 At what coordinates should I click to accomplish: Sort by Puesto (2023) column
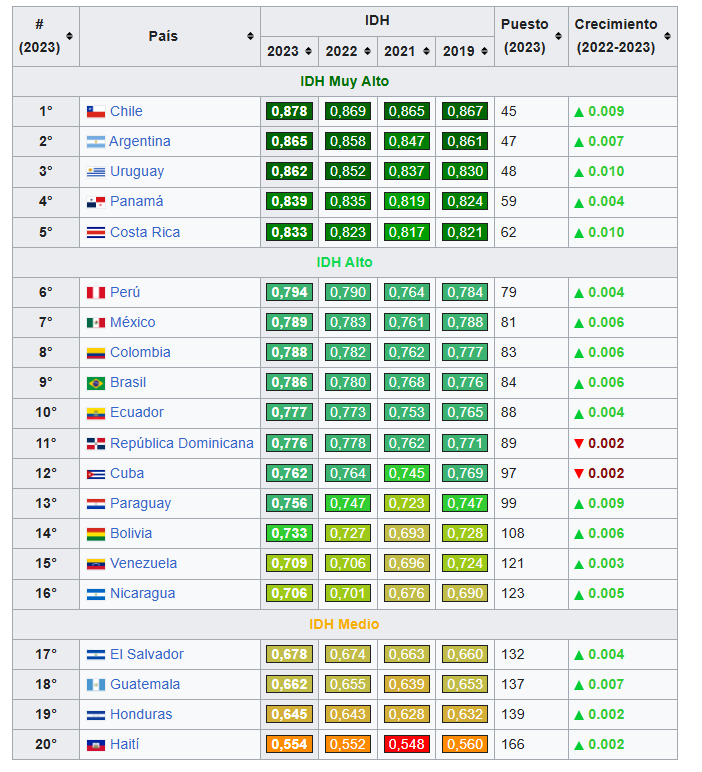(558, 36)
